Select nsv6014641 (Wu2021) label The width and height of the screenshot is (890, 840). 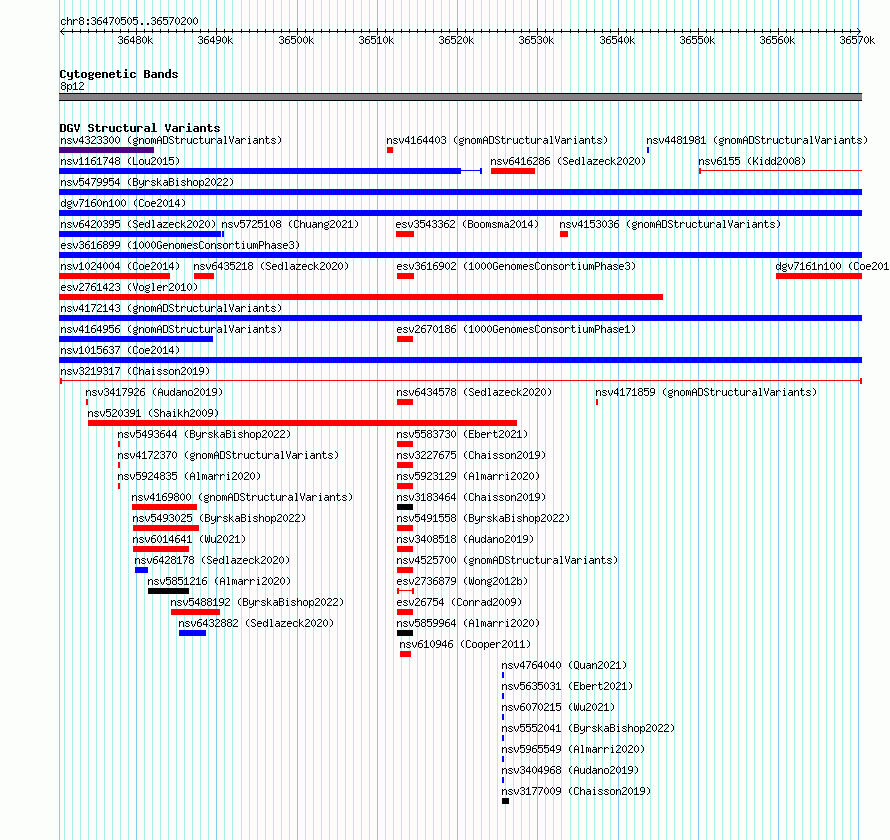[x=189, y=539]
